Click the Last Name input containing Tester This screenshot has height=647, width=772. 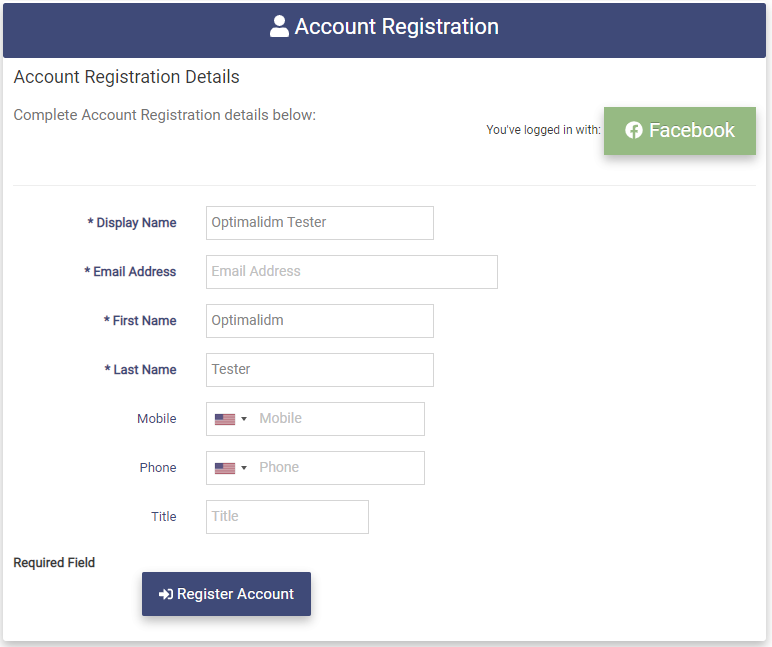(319, 370)
